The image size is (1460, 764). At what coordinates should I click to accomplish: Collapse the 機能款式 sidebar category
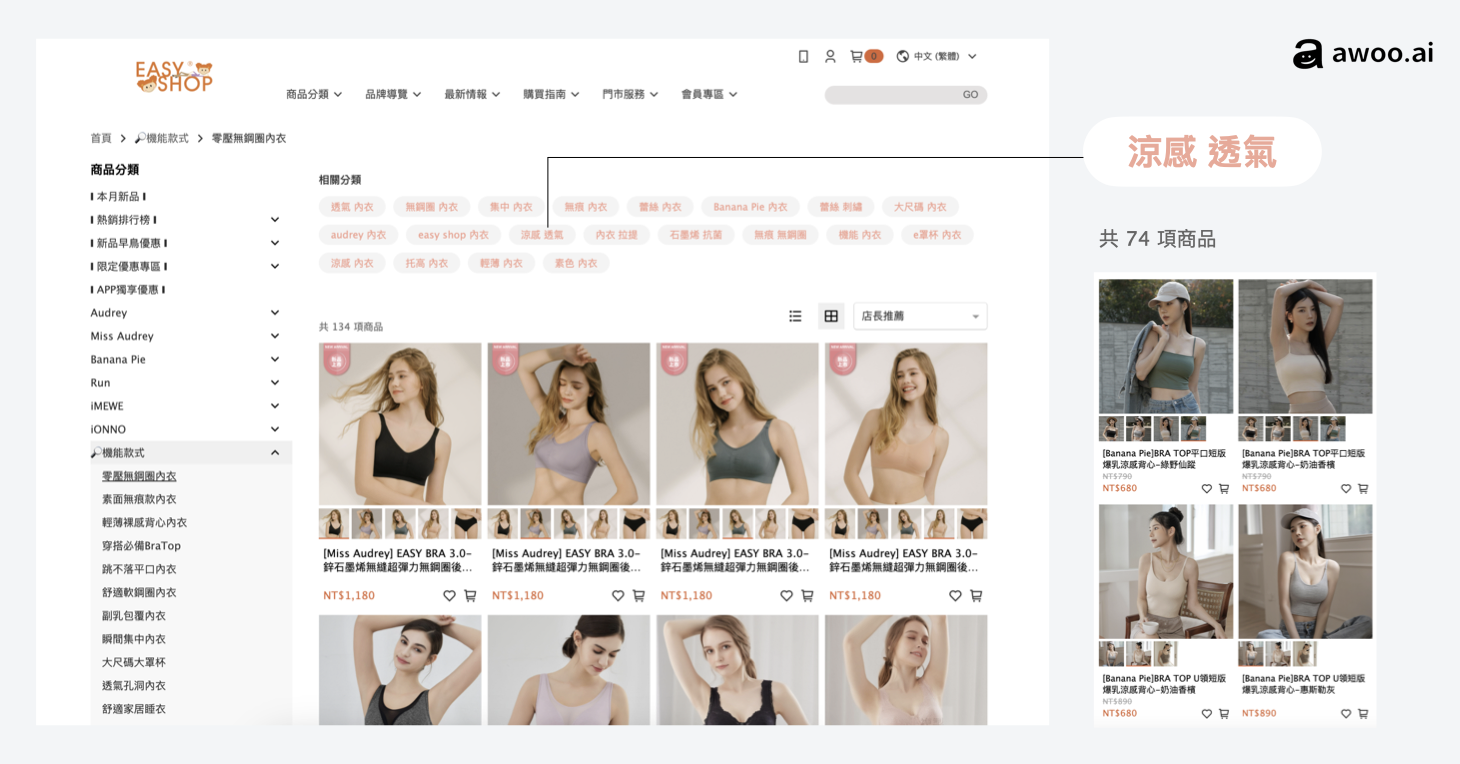coord(275,453)
